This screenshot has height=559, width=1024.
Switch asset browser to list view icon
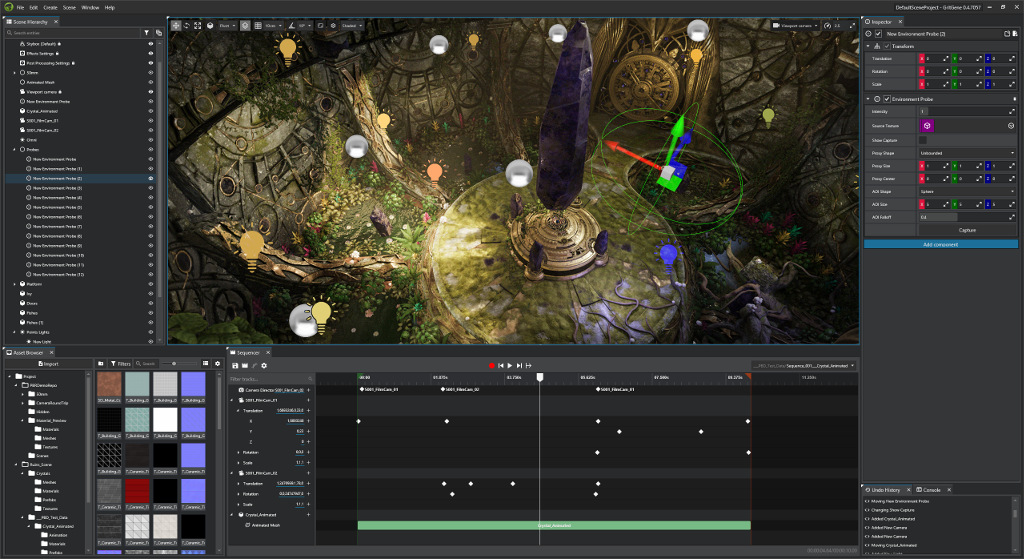205,363
